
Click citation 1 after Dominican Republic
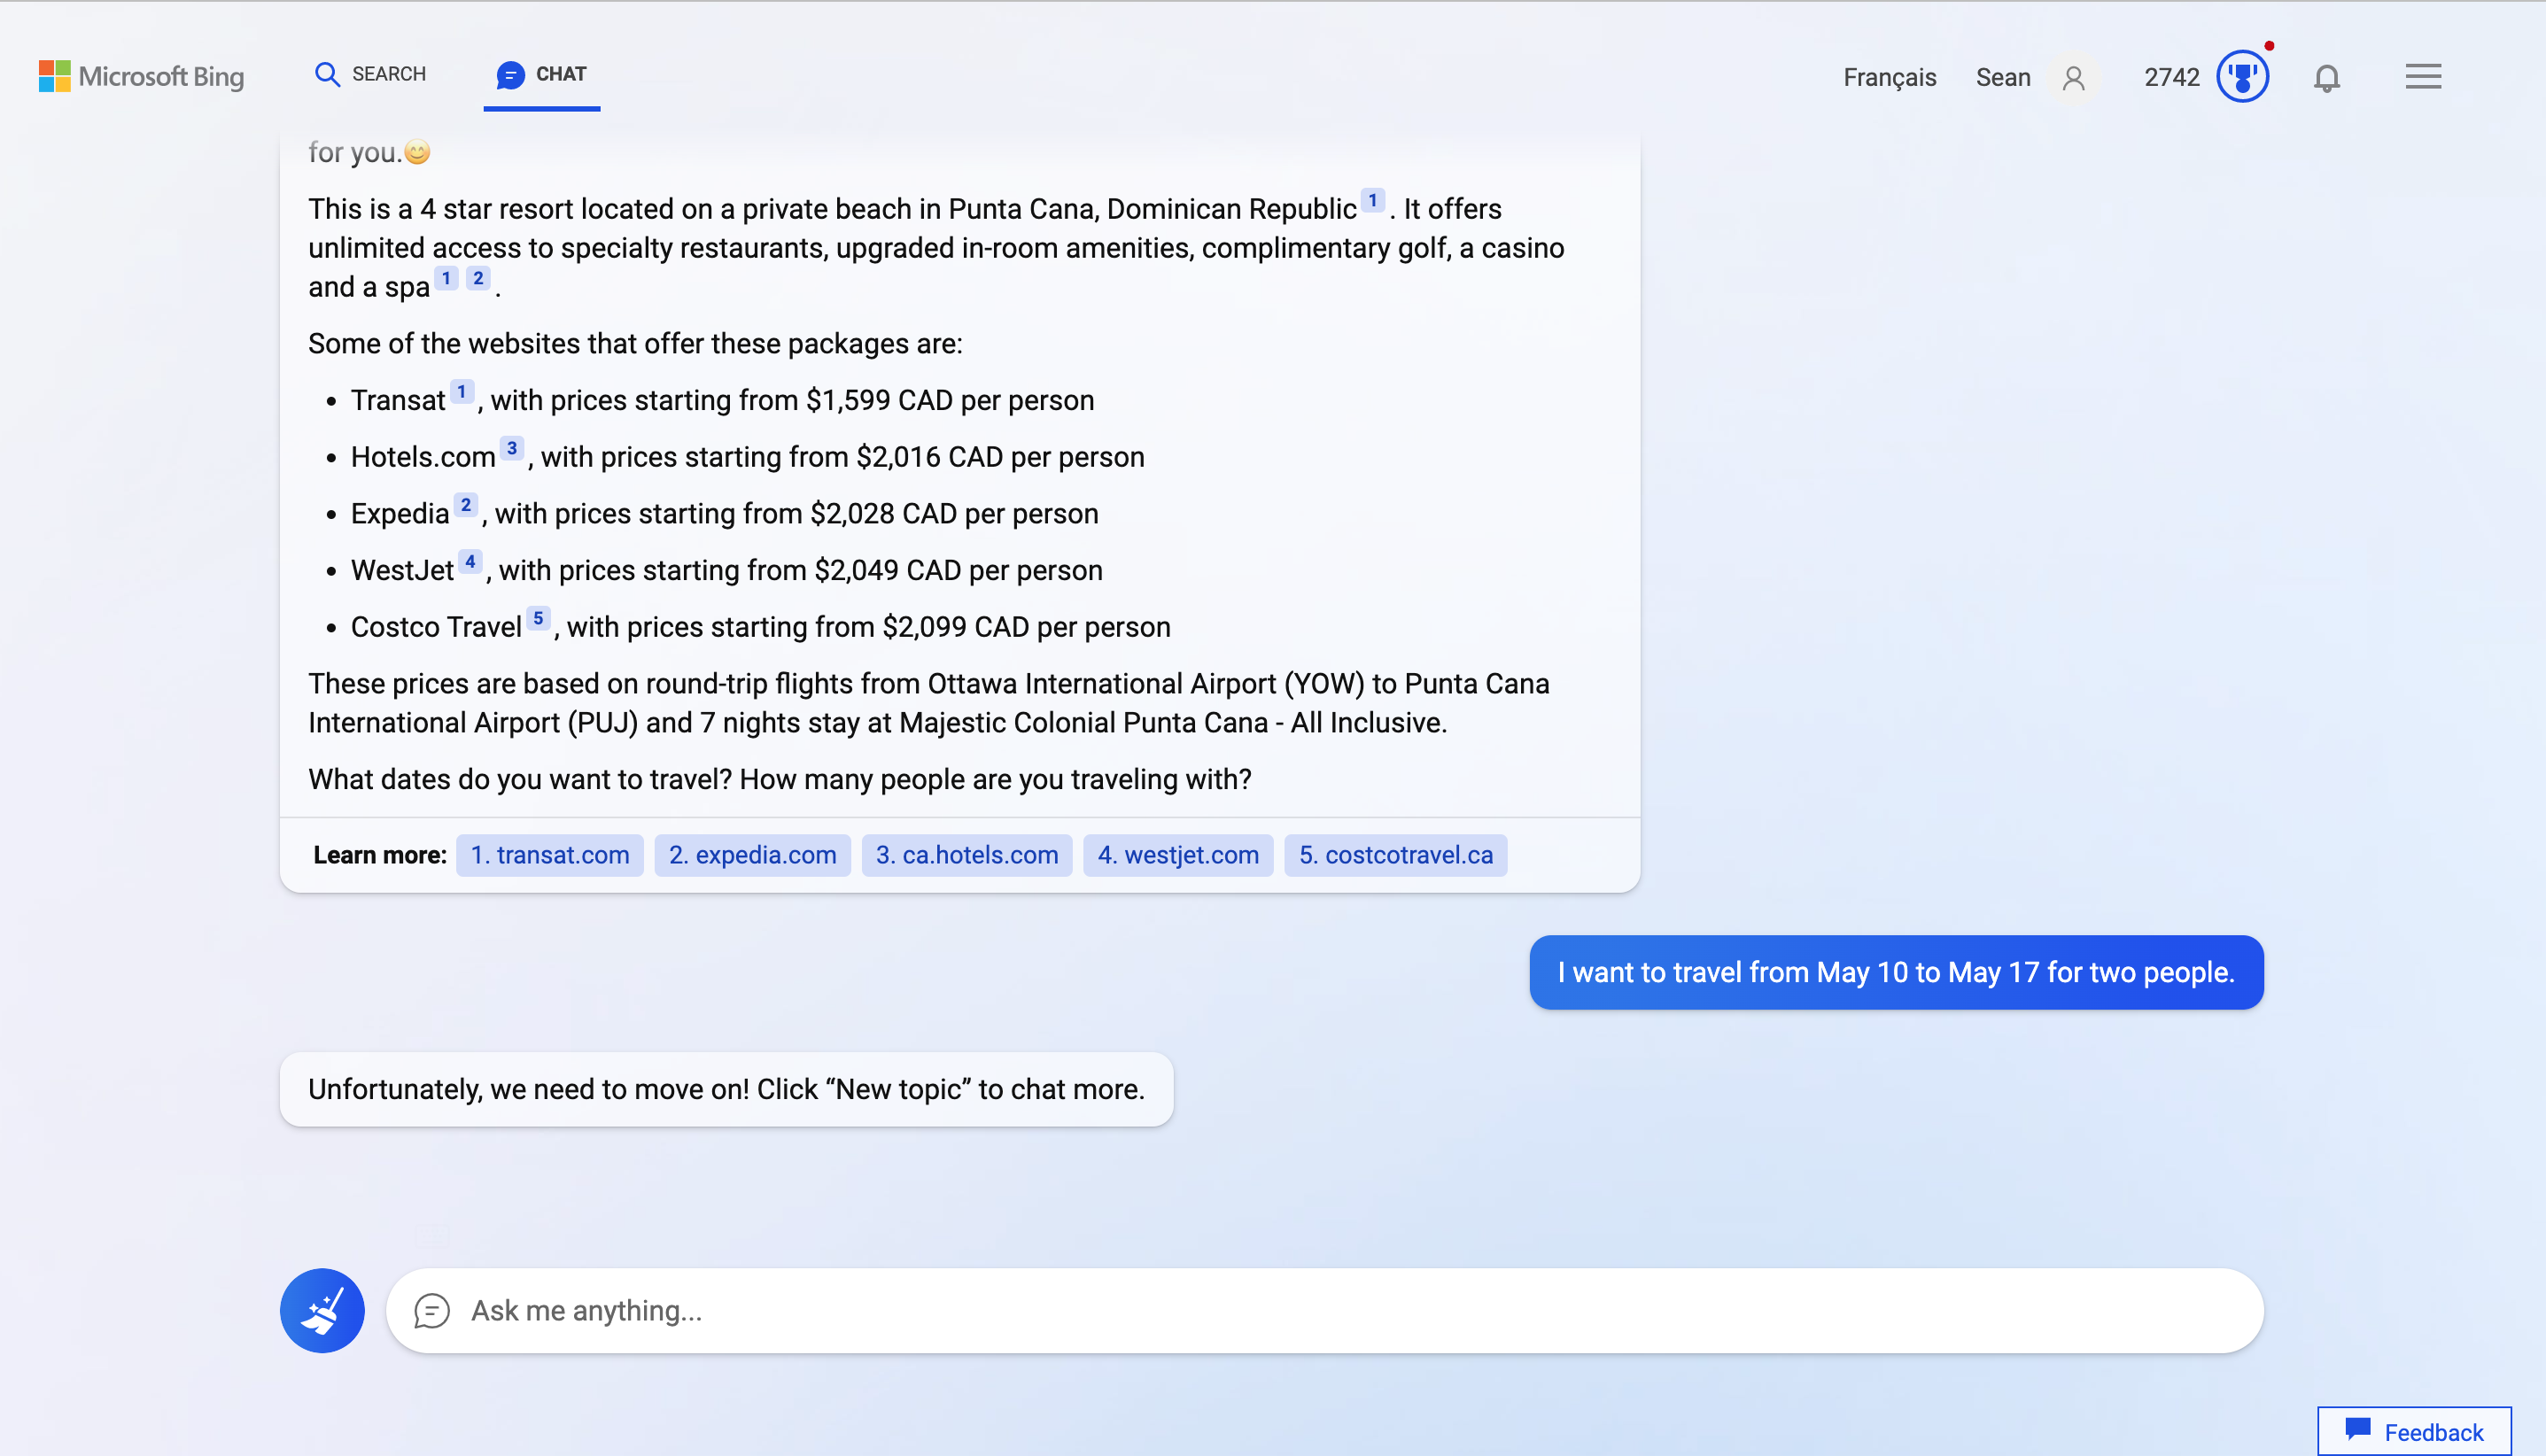1372,200
